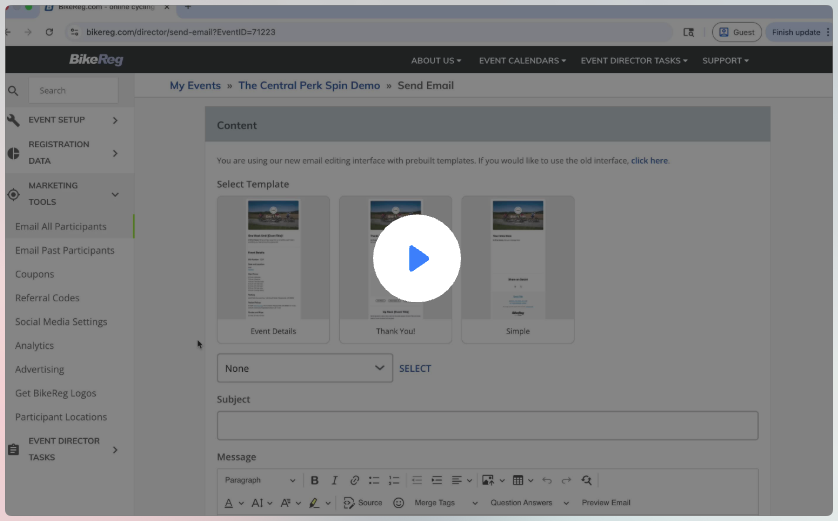Open Get BikeReg Logos
This screenshot has width=838, height=521.
56,393
